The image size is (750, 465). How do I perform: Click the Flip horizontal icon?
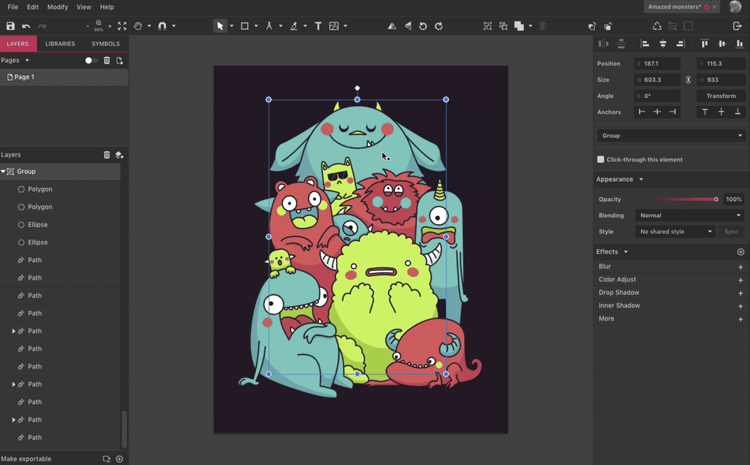(392, 26)
